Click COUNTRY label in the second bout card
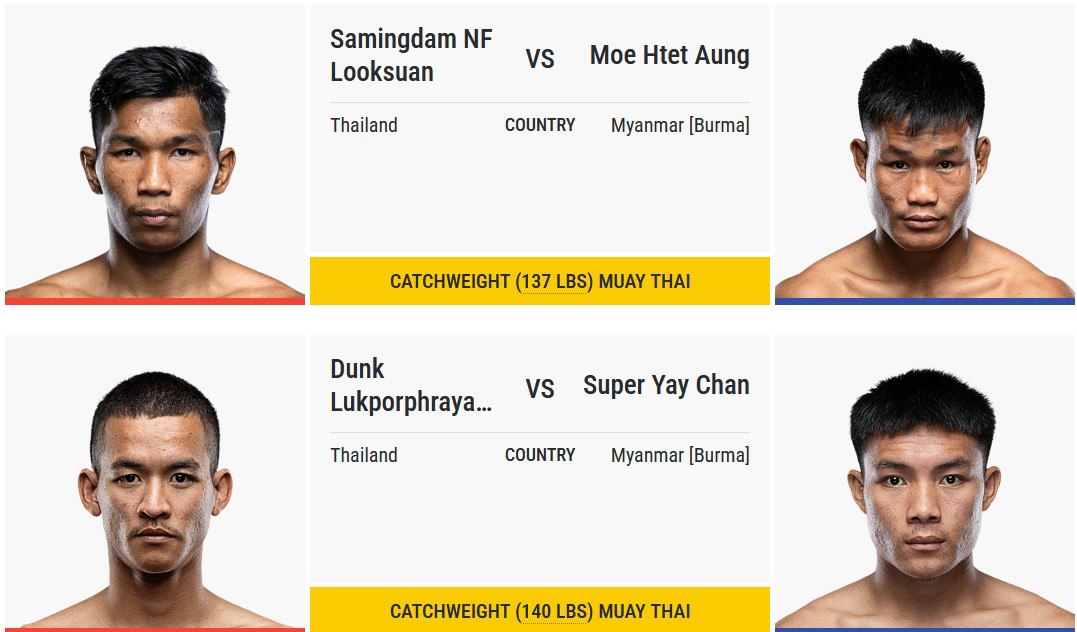Image resolution: width=1077 pixels, height=632 pixels. (540, 455)
